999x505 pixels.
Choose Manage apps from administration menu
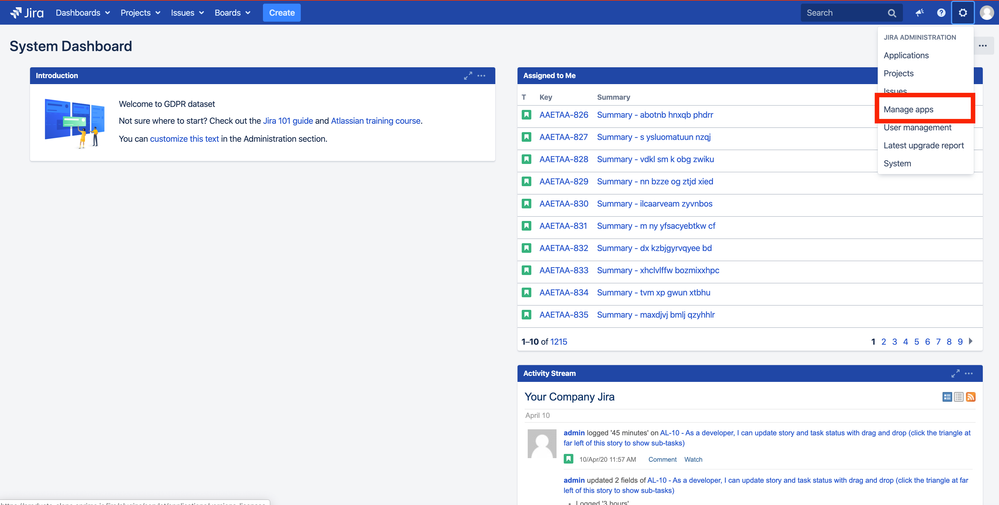tap(908, 110)
